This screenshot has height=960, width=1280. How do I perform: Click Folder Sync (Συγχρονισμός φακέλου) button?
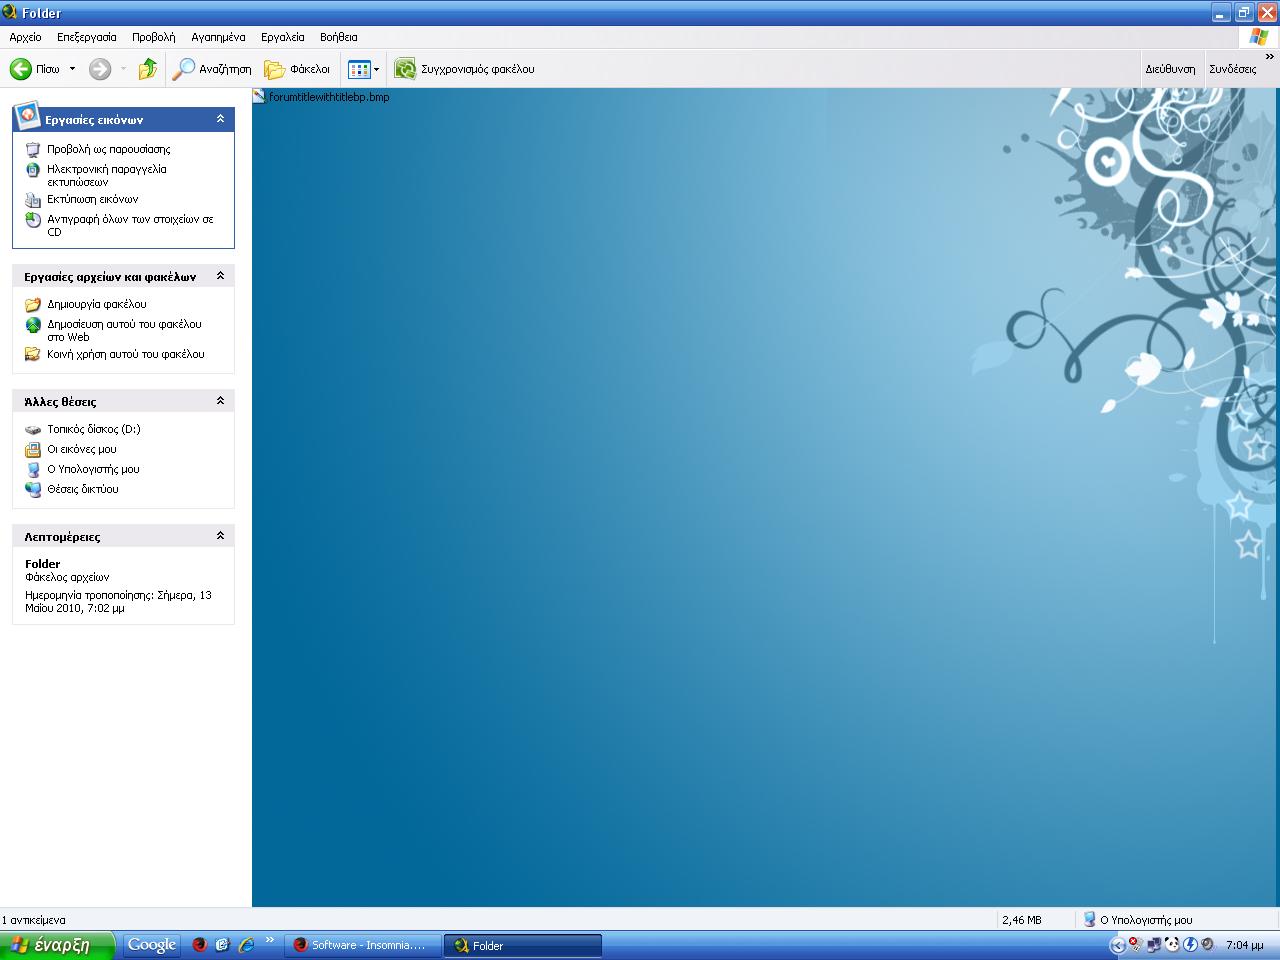[x=465, y=69]
